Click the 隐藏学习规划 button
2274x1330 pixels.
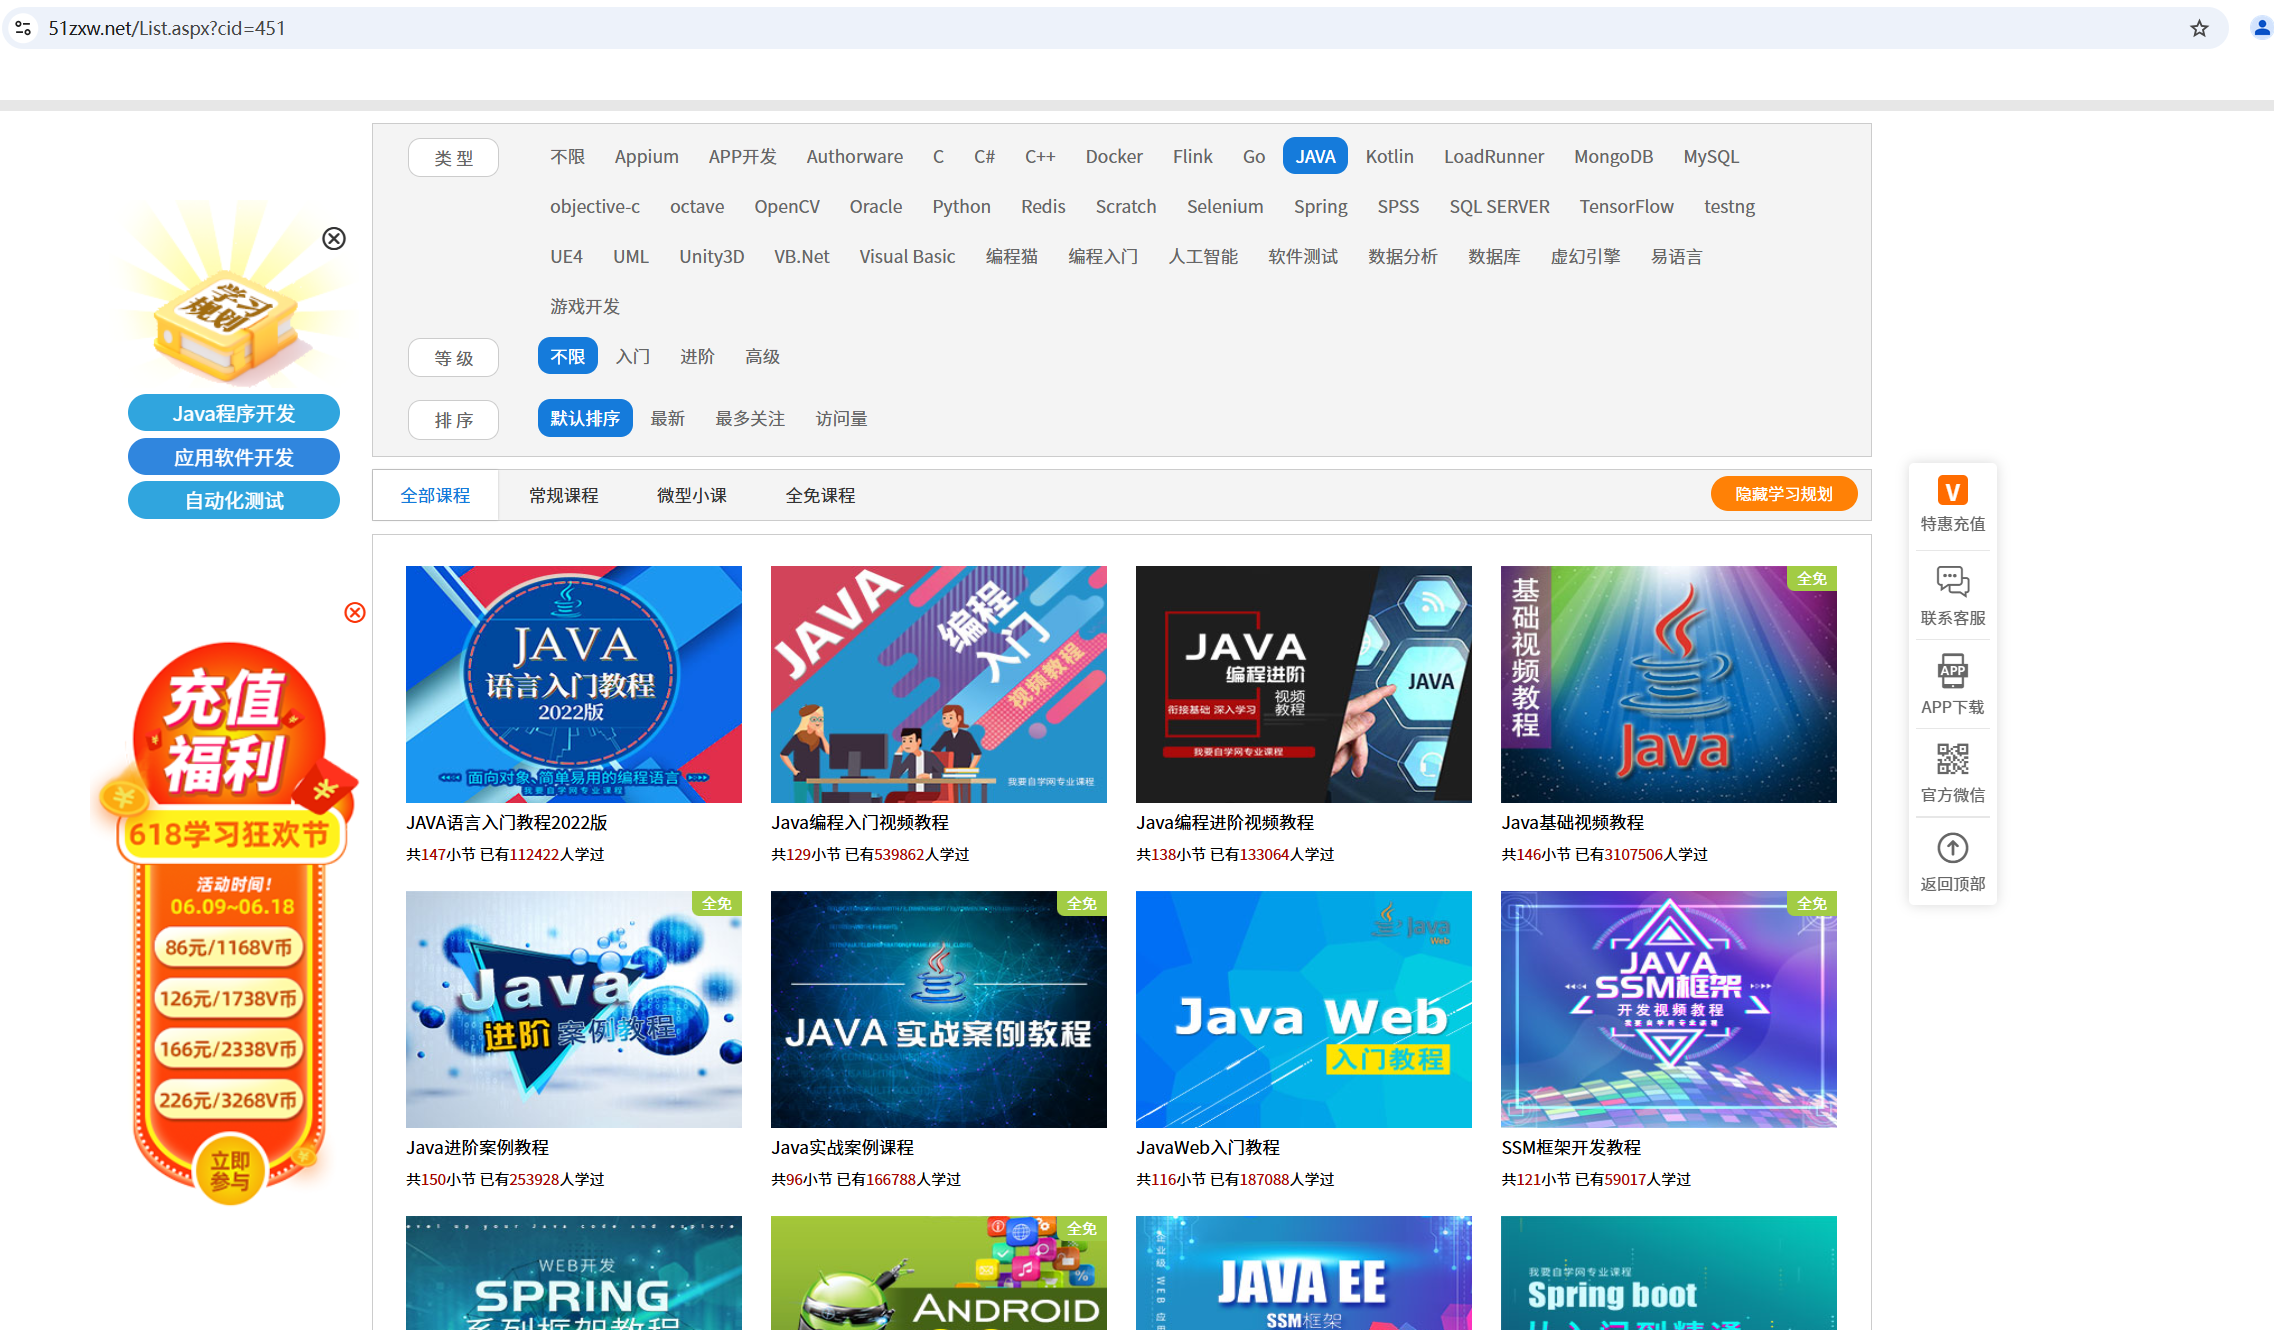pos(1784,494)
